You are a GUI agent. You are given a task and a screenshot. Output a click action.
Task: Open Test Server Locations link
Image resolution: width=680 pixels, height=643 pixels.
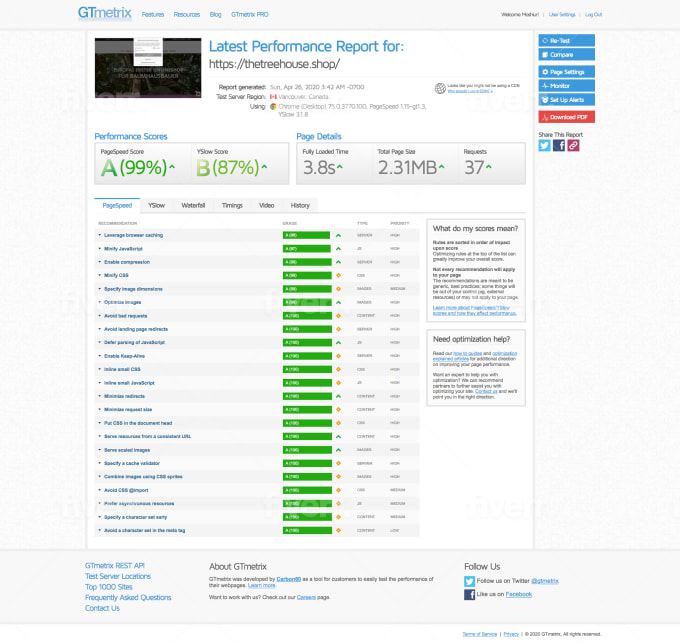(x=118, y=576)
